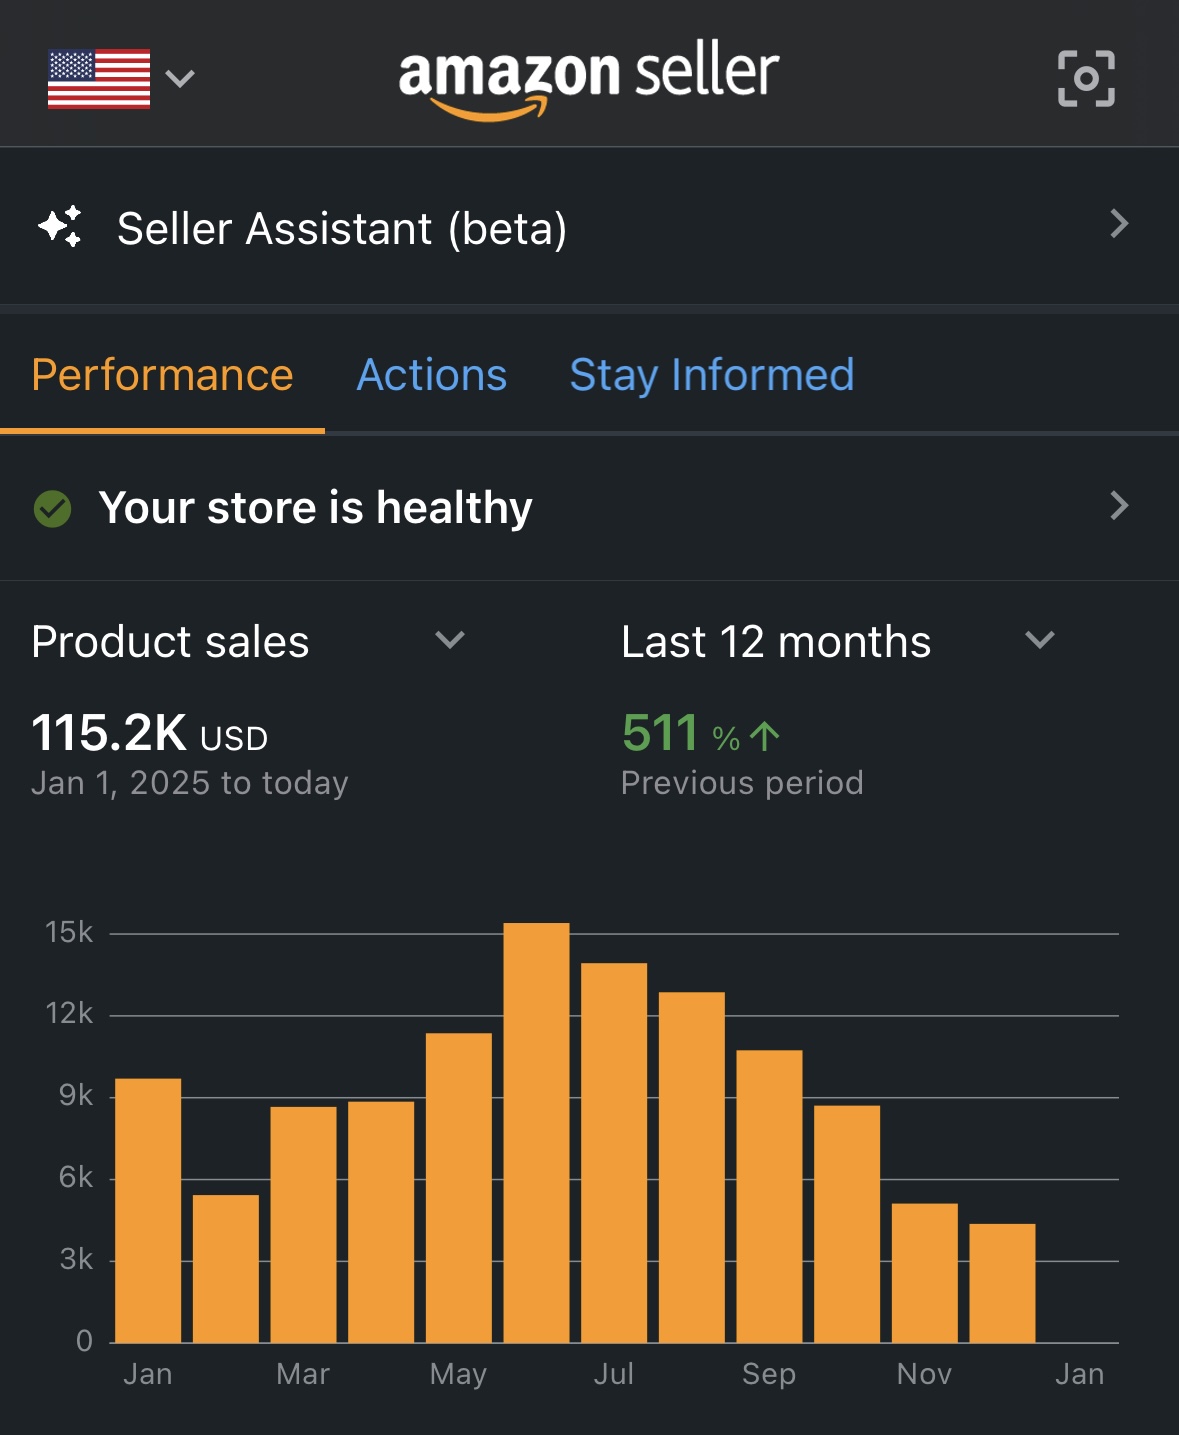
Task: Tap the US flag marketplace icon
Action: 99,78
